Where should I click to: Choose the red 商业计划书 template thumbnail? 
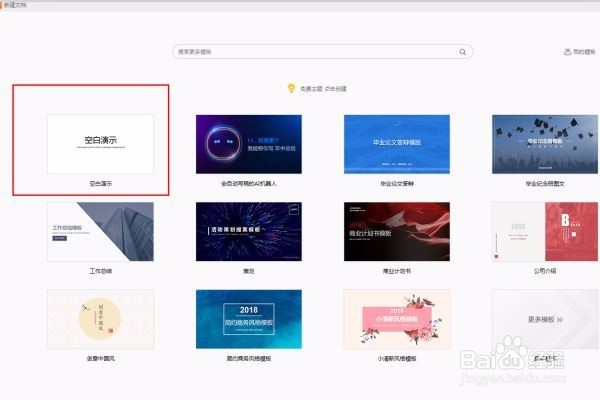coord(397,232)
